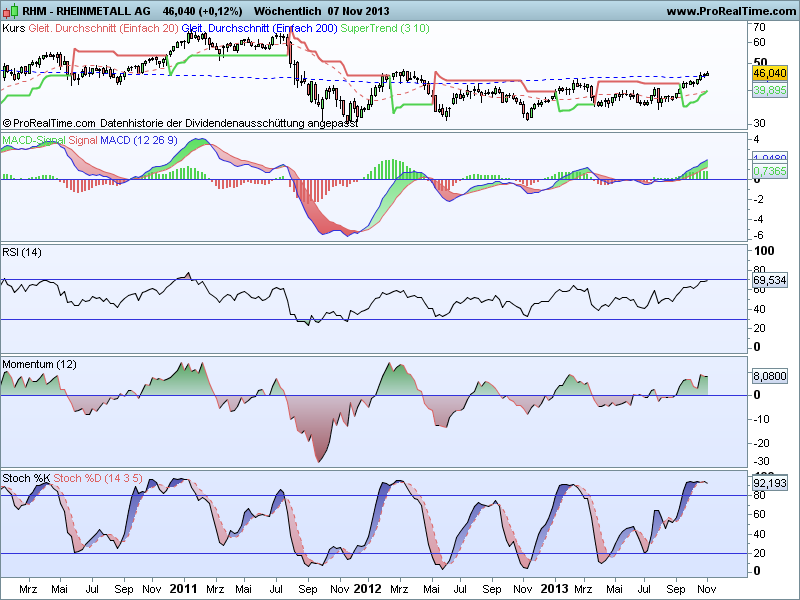The height and width of the screenshot is (600, 800).
Task: Select the Momentum (12) panel label
Action: pos(39,364)
